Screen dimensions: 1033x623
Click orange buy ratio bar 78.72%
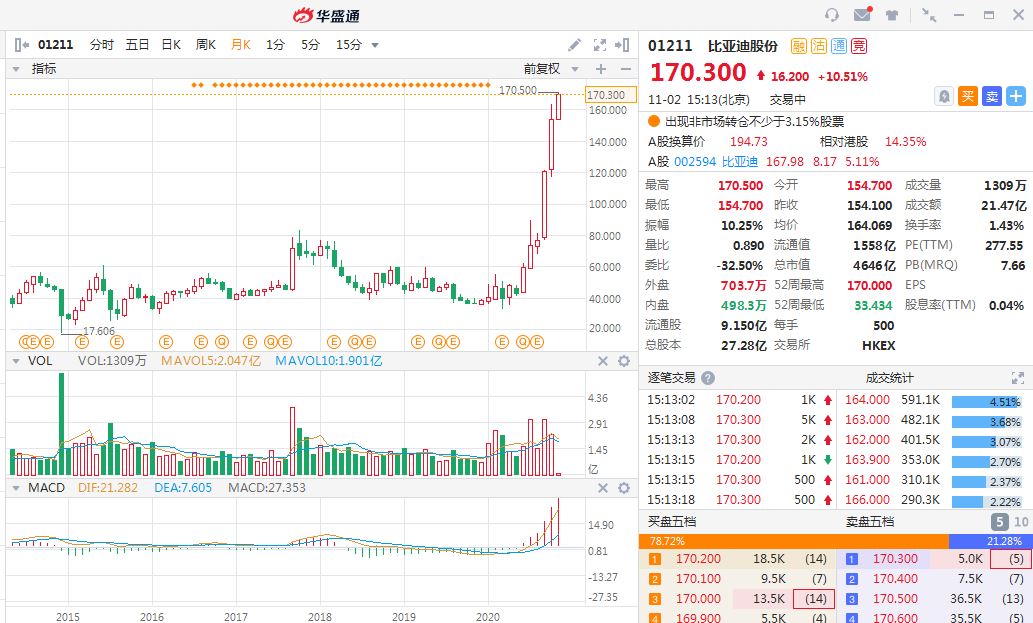[793, 541]
